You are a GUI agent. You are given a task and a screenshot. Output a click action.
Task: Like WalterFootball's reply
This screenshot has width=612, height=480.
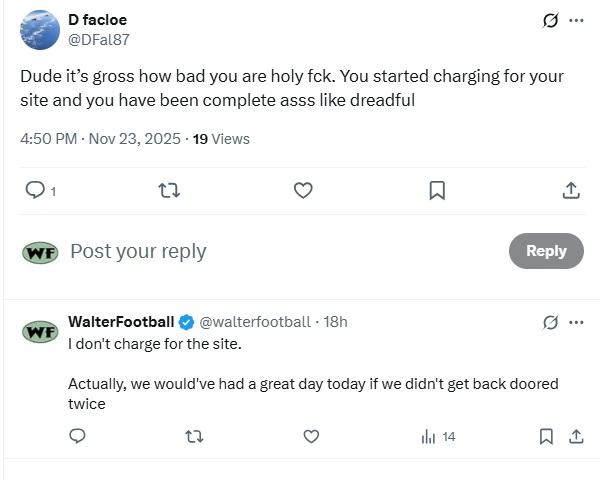click(311, 436)
